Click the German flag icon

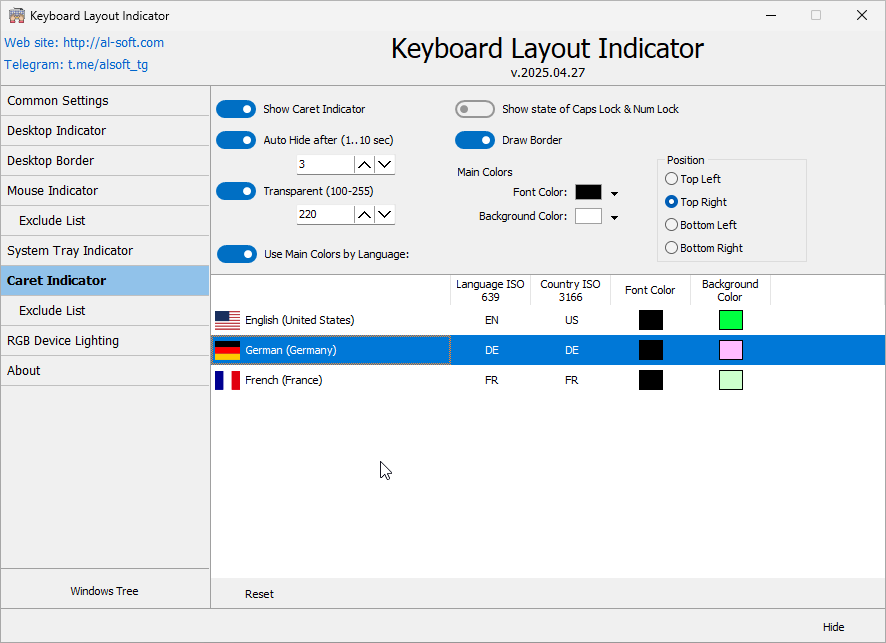click(226, 350)
